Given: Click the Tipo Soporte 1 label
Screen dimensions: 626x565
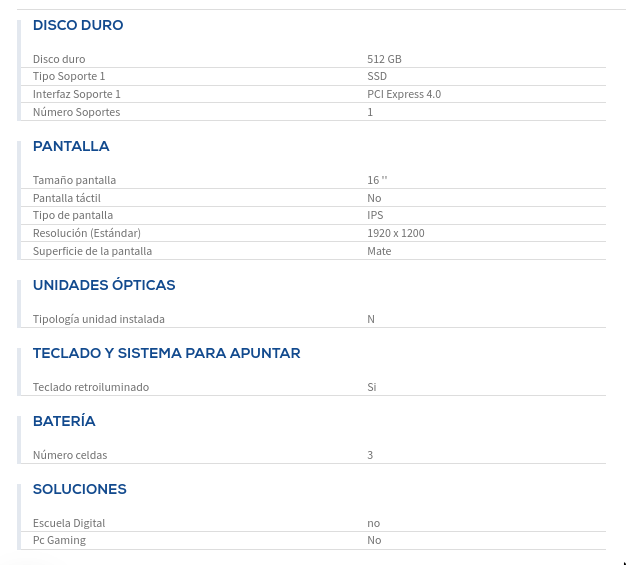Looking at the screenshot, I should pos(69,76).
